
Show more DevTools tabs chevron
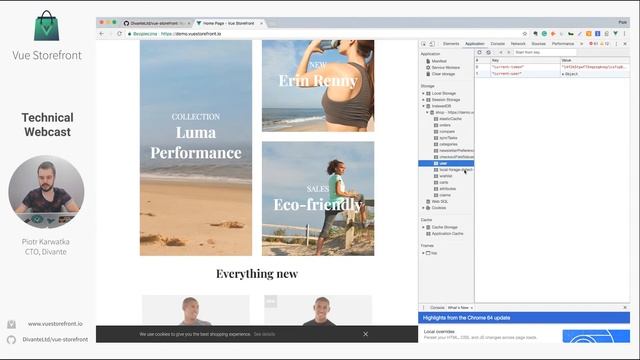[582, 44]
